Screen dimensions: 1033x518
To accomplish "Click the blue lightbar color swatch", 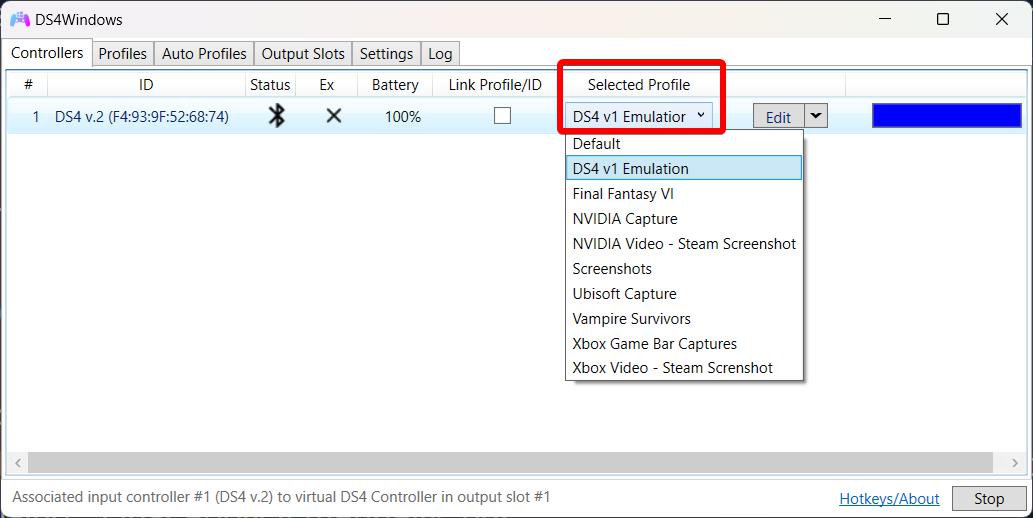I will click(x=947, y=115).
